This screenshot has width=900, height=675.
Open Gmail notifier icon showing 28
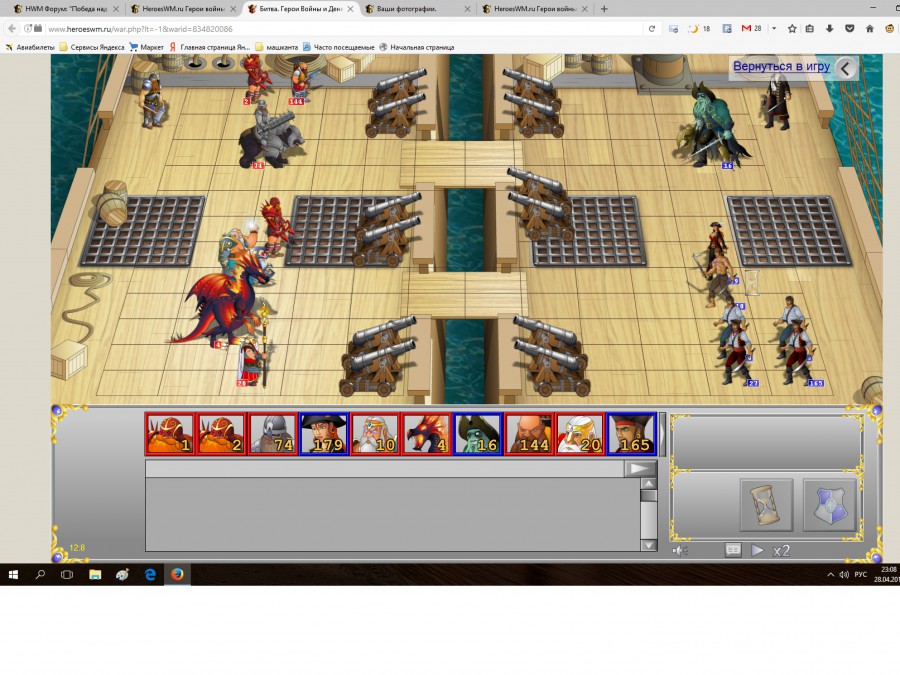pos(751,29)
